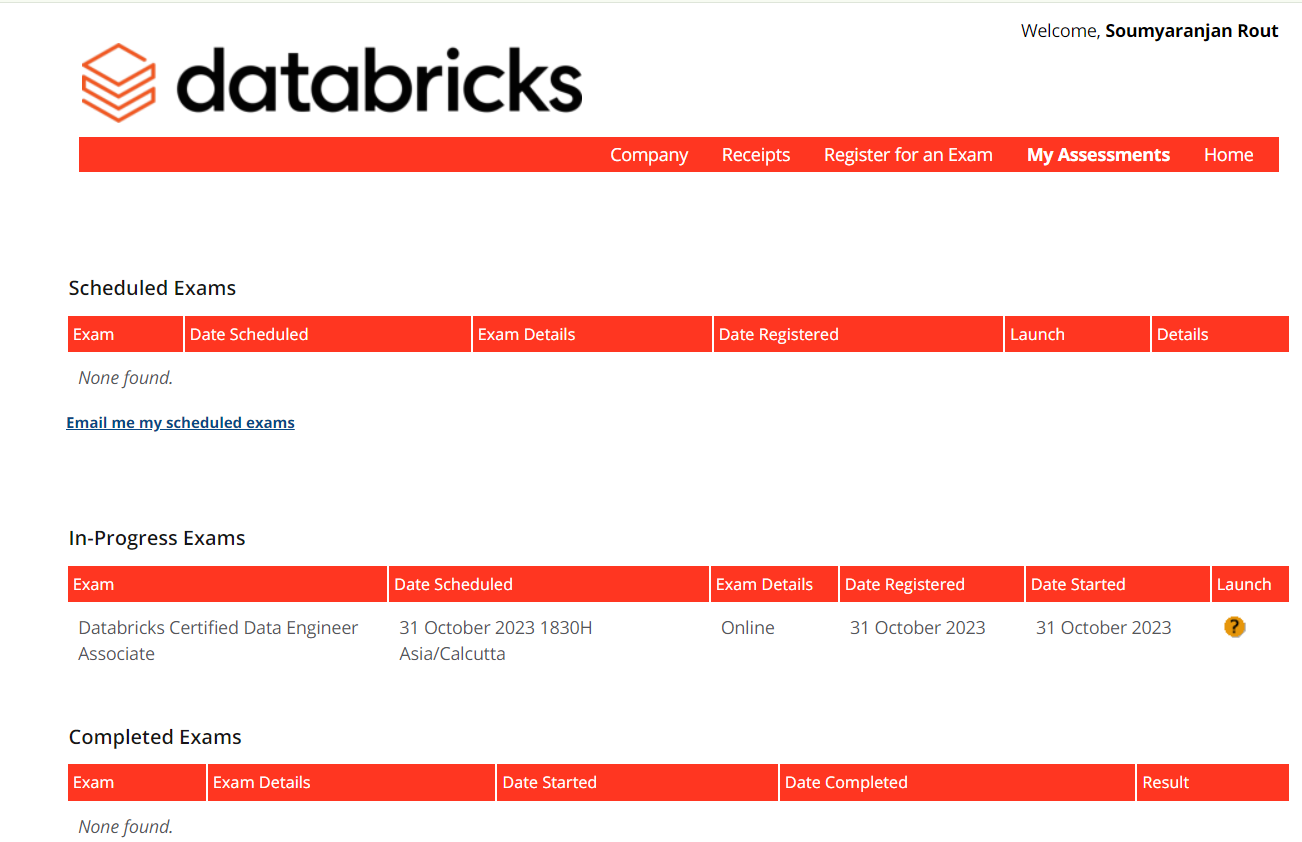1302x842 pixels.
Task: Click the Launch header in In-Progress Exams
Action: pyautogui.click(x=1243, y=585)
